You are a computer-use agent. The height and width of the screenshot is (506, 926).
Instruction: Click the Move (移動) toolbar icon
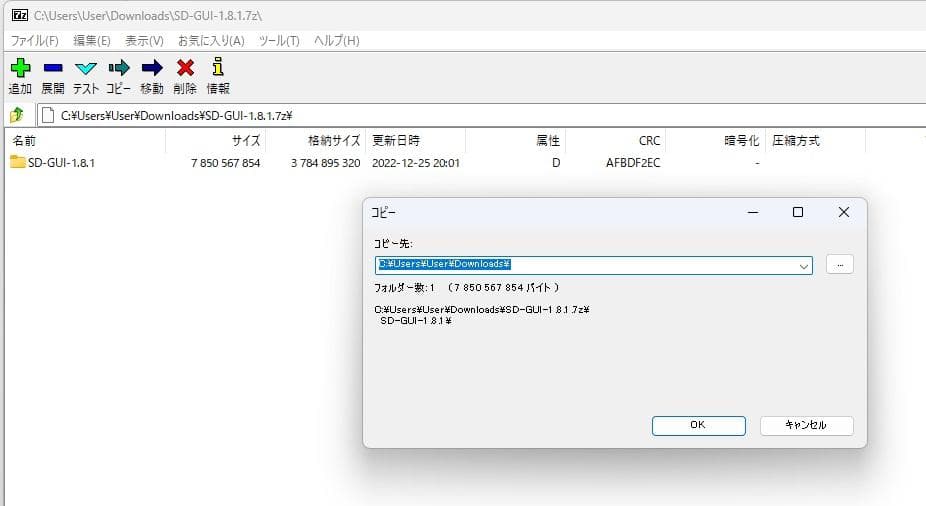click(152, 68)
